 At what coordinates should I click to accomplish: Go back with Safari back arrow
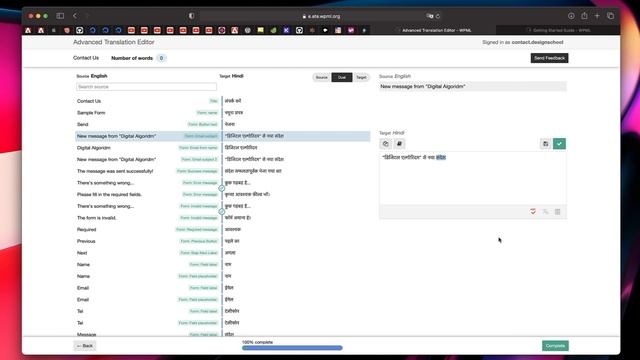(x=75, y=16)
